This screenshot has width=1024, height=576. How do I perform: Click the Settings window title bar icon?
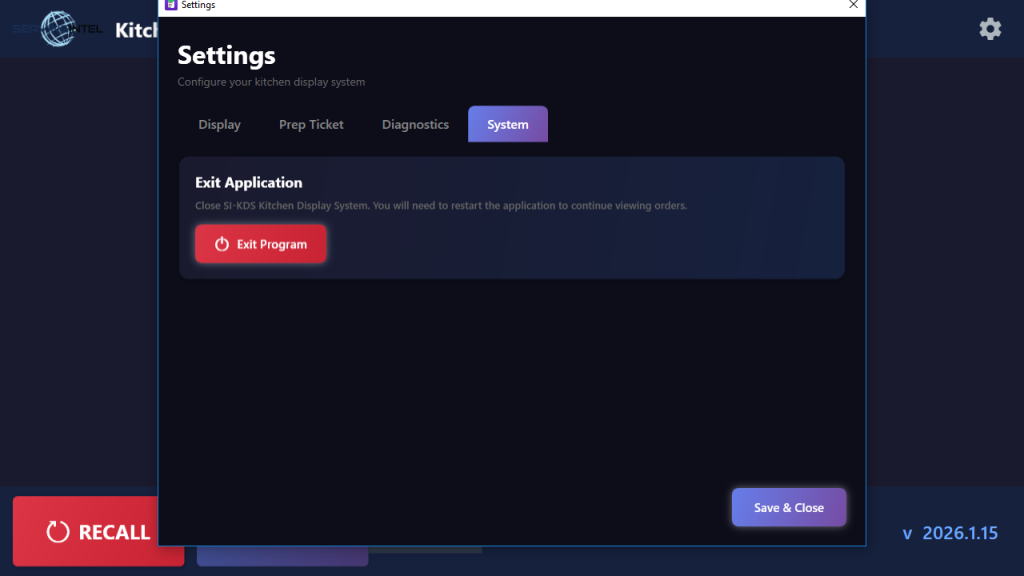coord(171,5)
